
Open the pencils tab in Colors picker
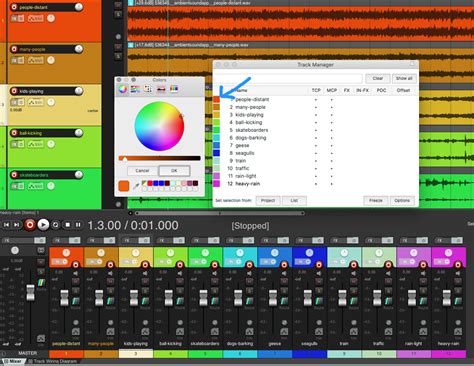[174, 89]
